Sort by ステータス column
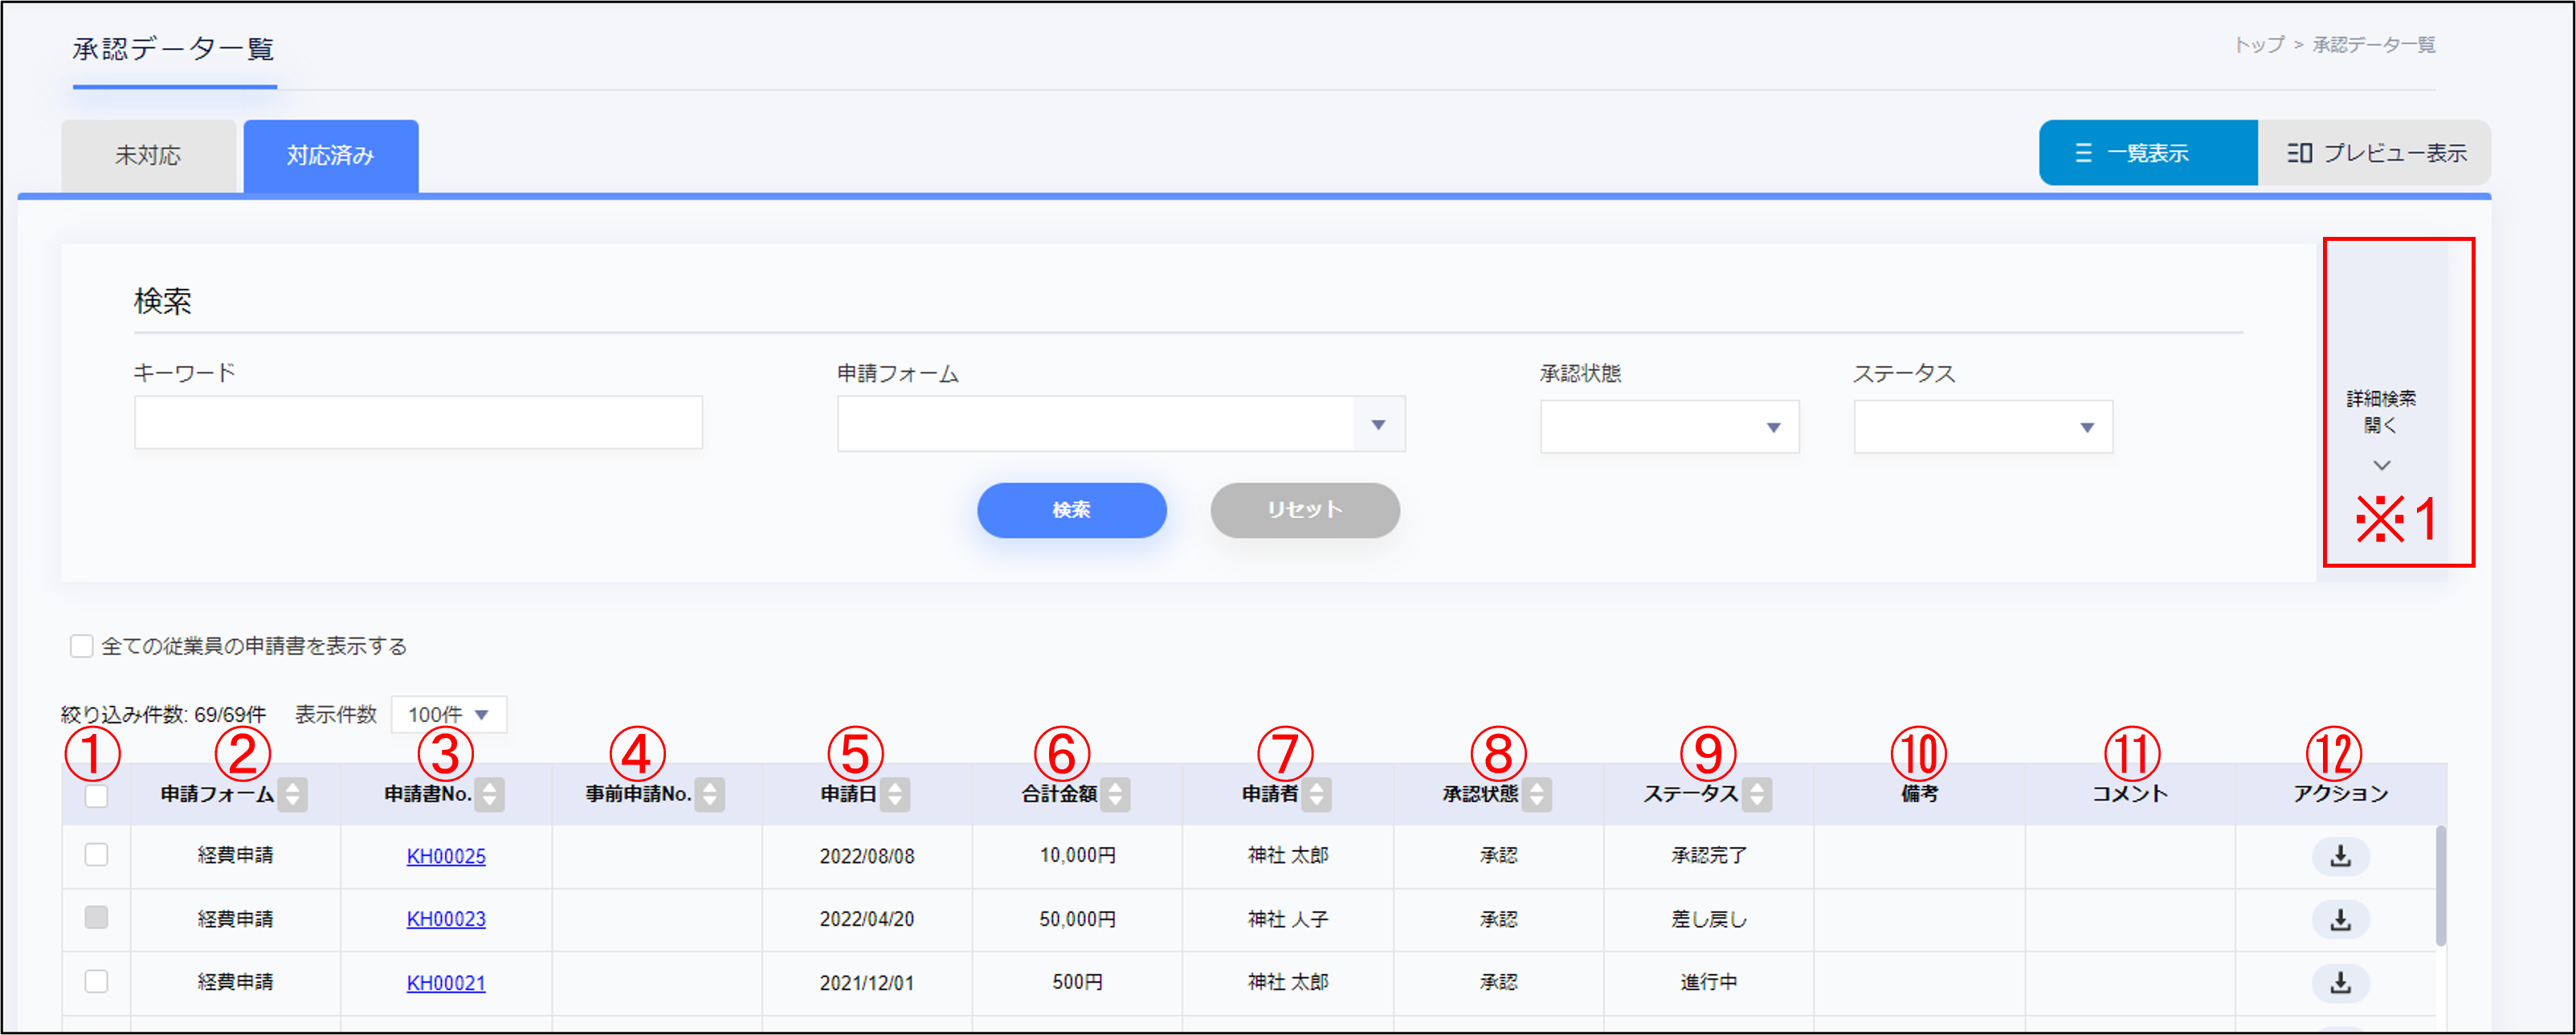Viewport: 2576px width, 1035px height. 1757,794
